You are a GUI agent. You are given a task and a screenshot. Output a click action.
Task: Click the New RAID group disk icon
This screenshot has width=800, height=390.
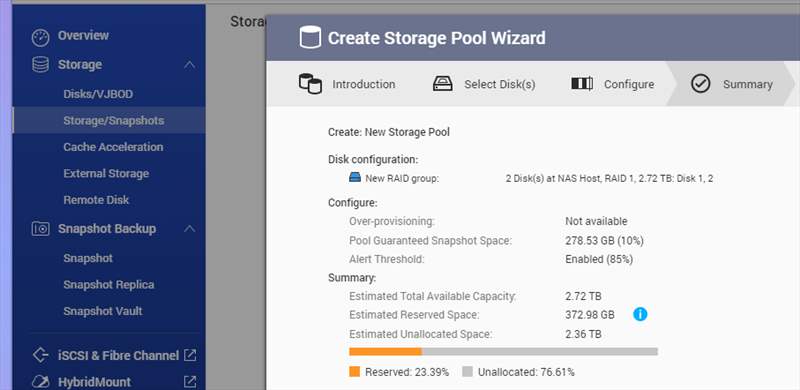click(x=355, y=178)
